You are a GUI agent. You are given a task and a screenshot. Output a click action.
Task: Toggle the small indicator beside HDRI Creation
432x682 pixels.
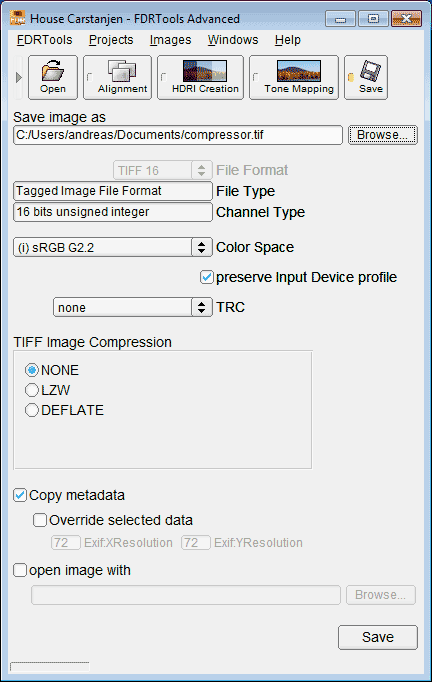tap(164, 77)
